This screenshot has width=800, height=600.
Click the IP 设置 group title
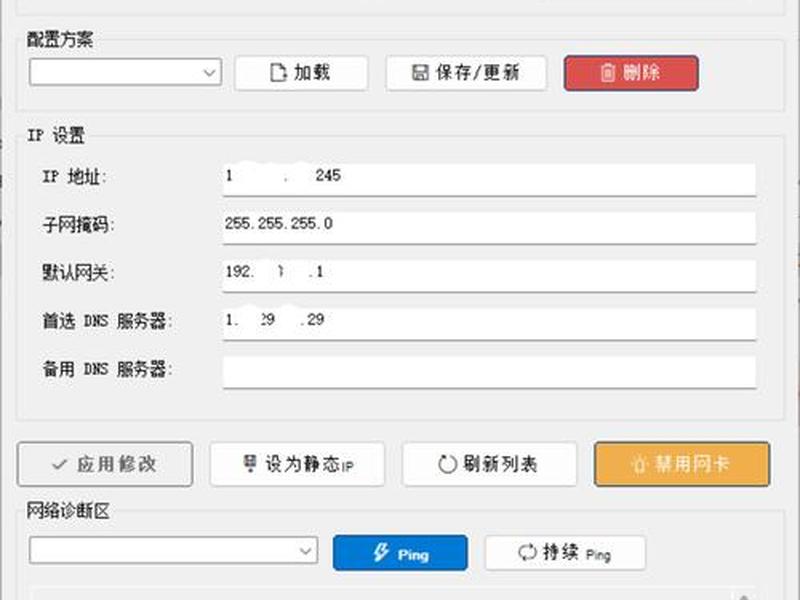[x=56, y=136]
